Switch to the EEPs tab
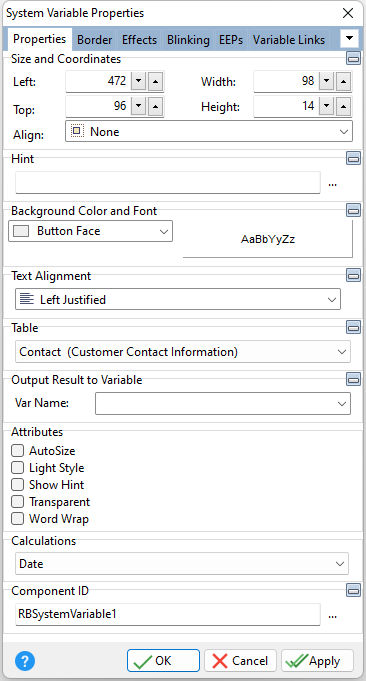 (231, 40)
